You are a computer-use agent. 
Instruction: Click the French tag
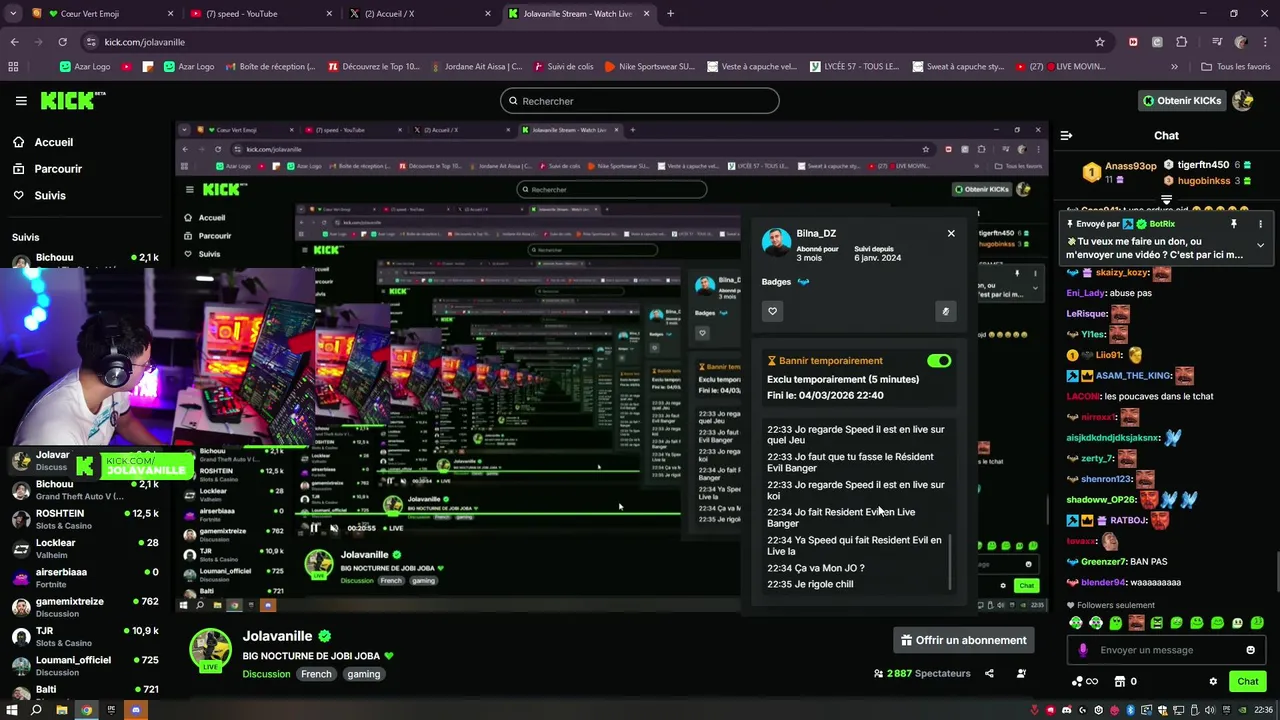(316, 674)
